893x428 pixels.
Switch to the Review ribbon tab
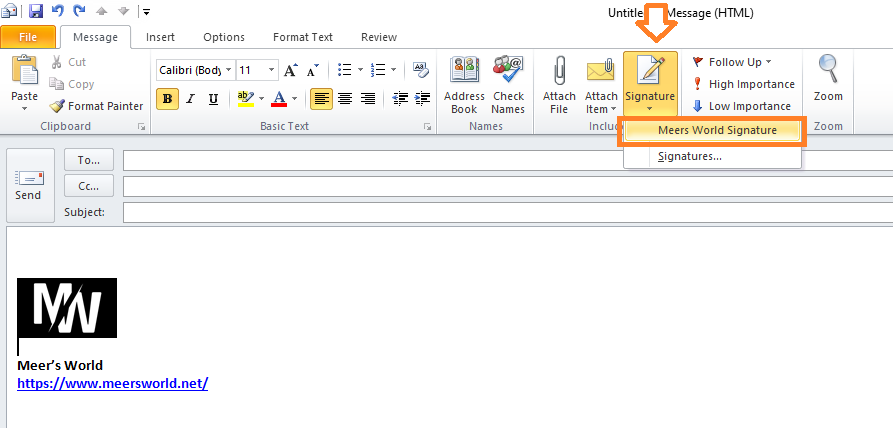coord(379,37)
